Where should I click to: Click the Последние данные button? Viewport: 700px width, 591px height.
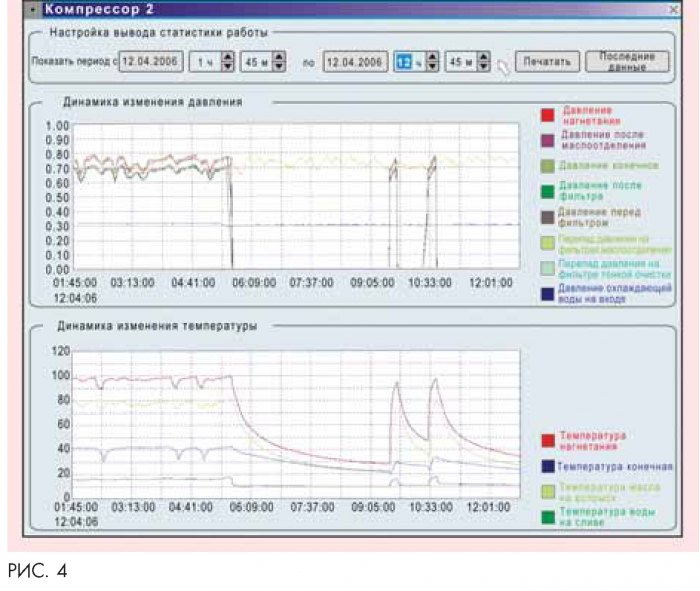click(x=625, y=61)
